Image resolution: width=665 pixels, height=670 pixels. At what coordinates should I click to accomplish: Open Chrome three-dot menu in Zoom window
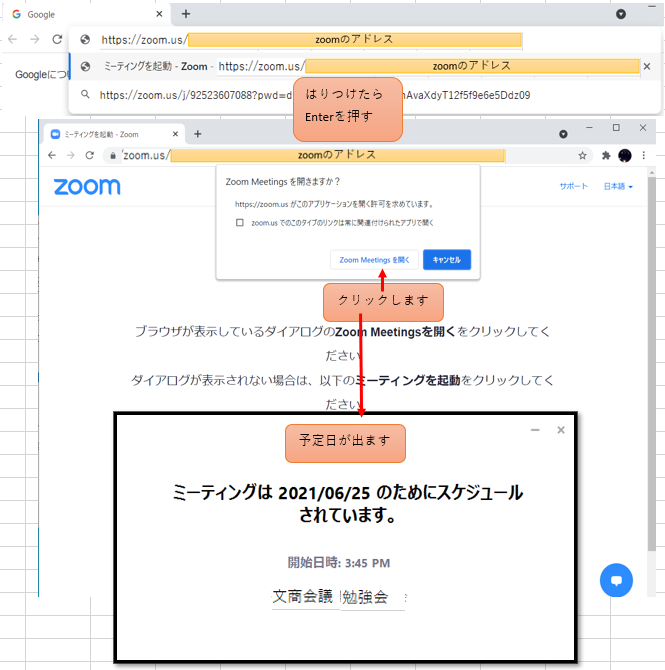[642, 156]
